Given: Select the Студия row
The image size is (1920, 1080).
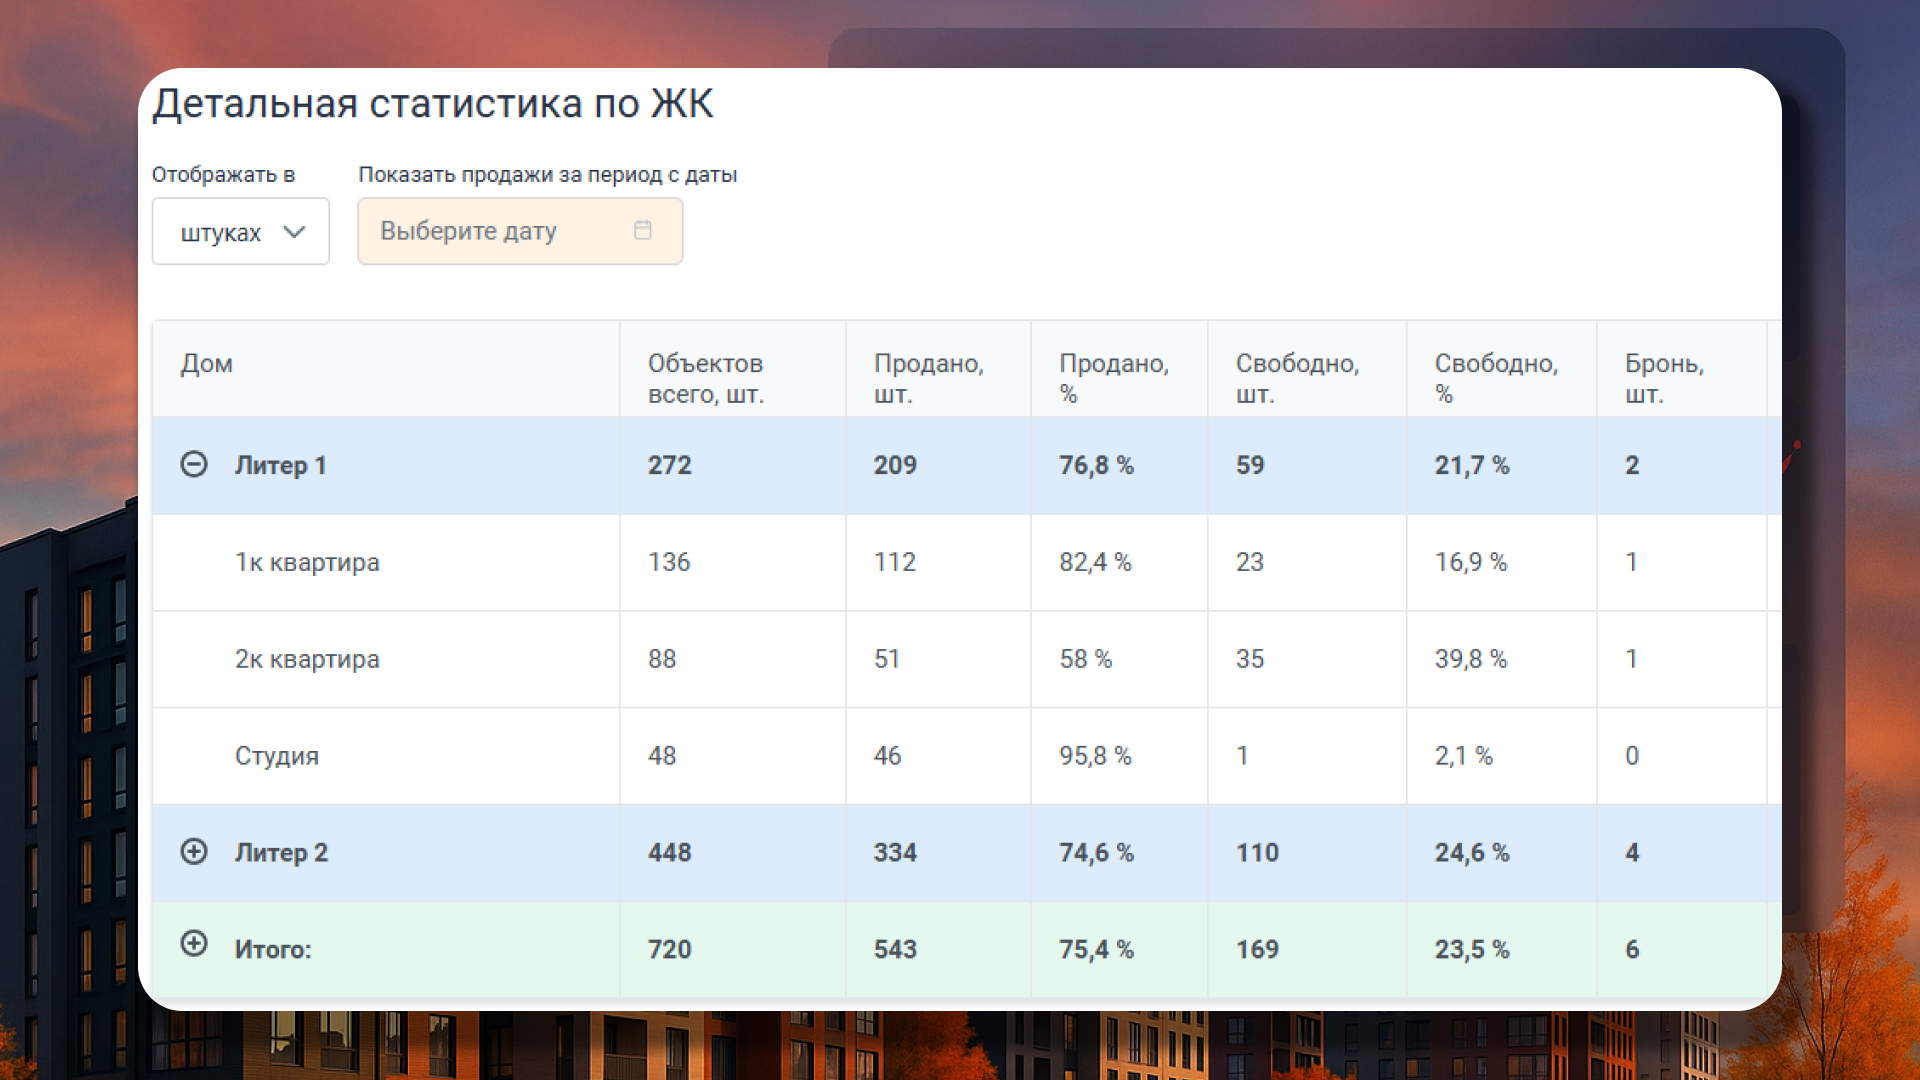Looking at the screenshot, I should [x=277, y=757].
